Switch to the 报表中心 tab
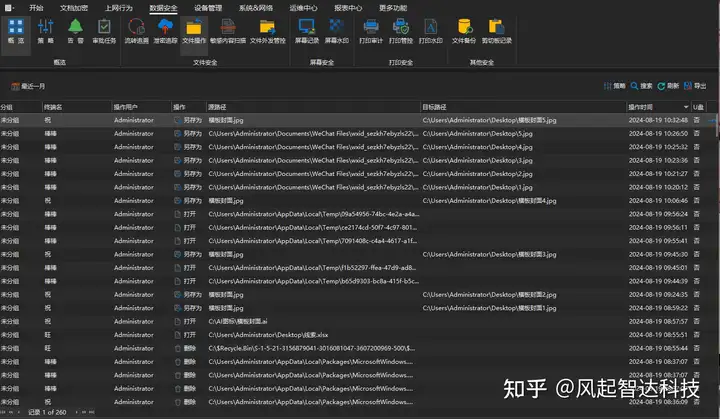Screen dimensions: 720x419 coord(348,8)
